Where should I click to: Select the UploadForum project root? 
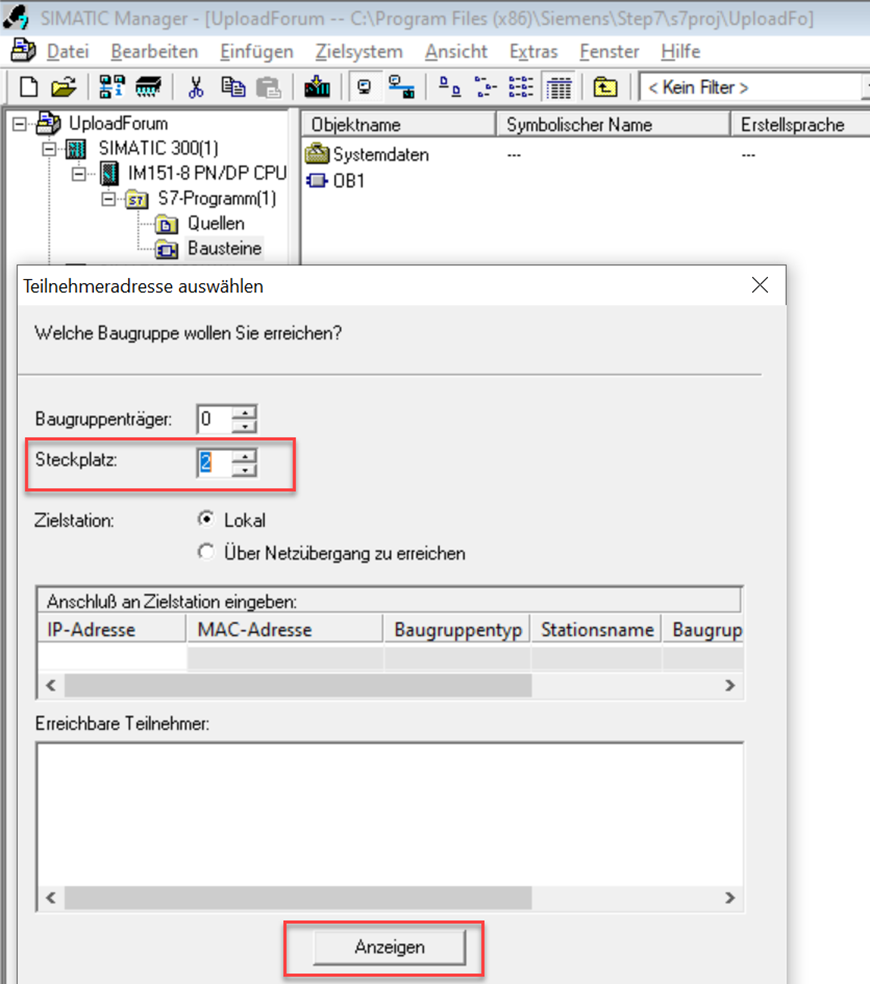[x=118, y=124]
